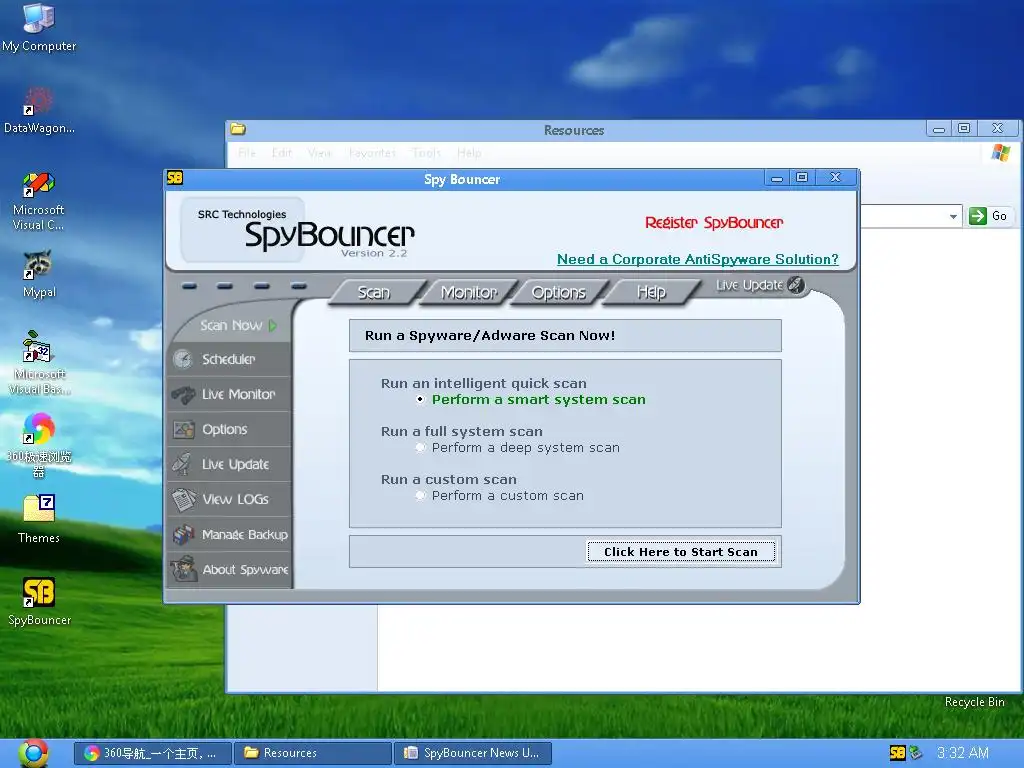Switch to SpyBouncer News taskbar button
This screenshot has height=768, width=1024.
tap(473, 753)
